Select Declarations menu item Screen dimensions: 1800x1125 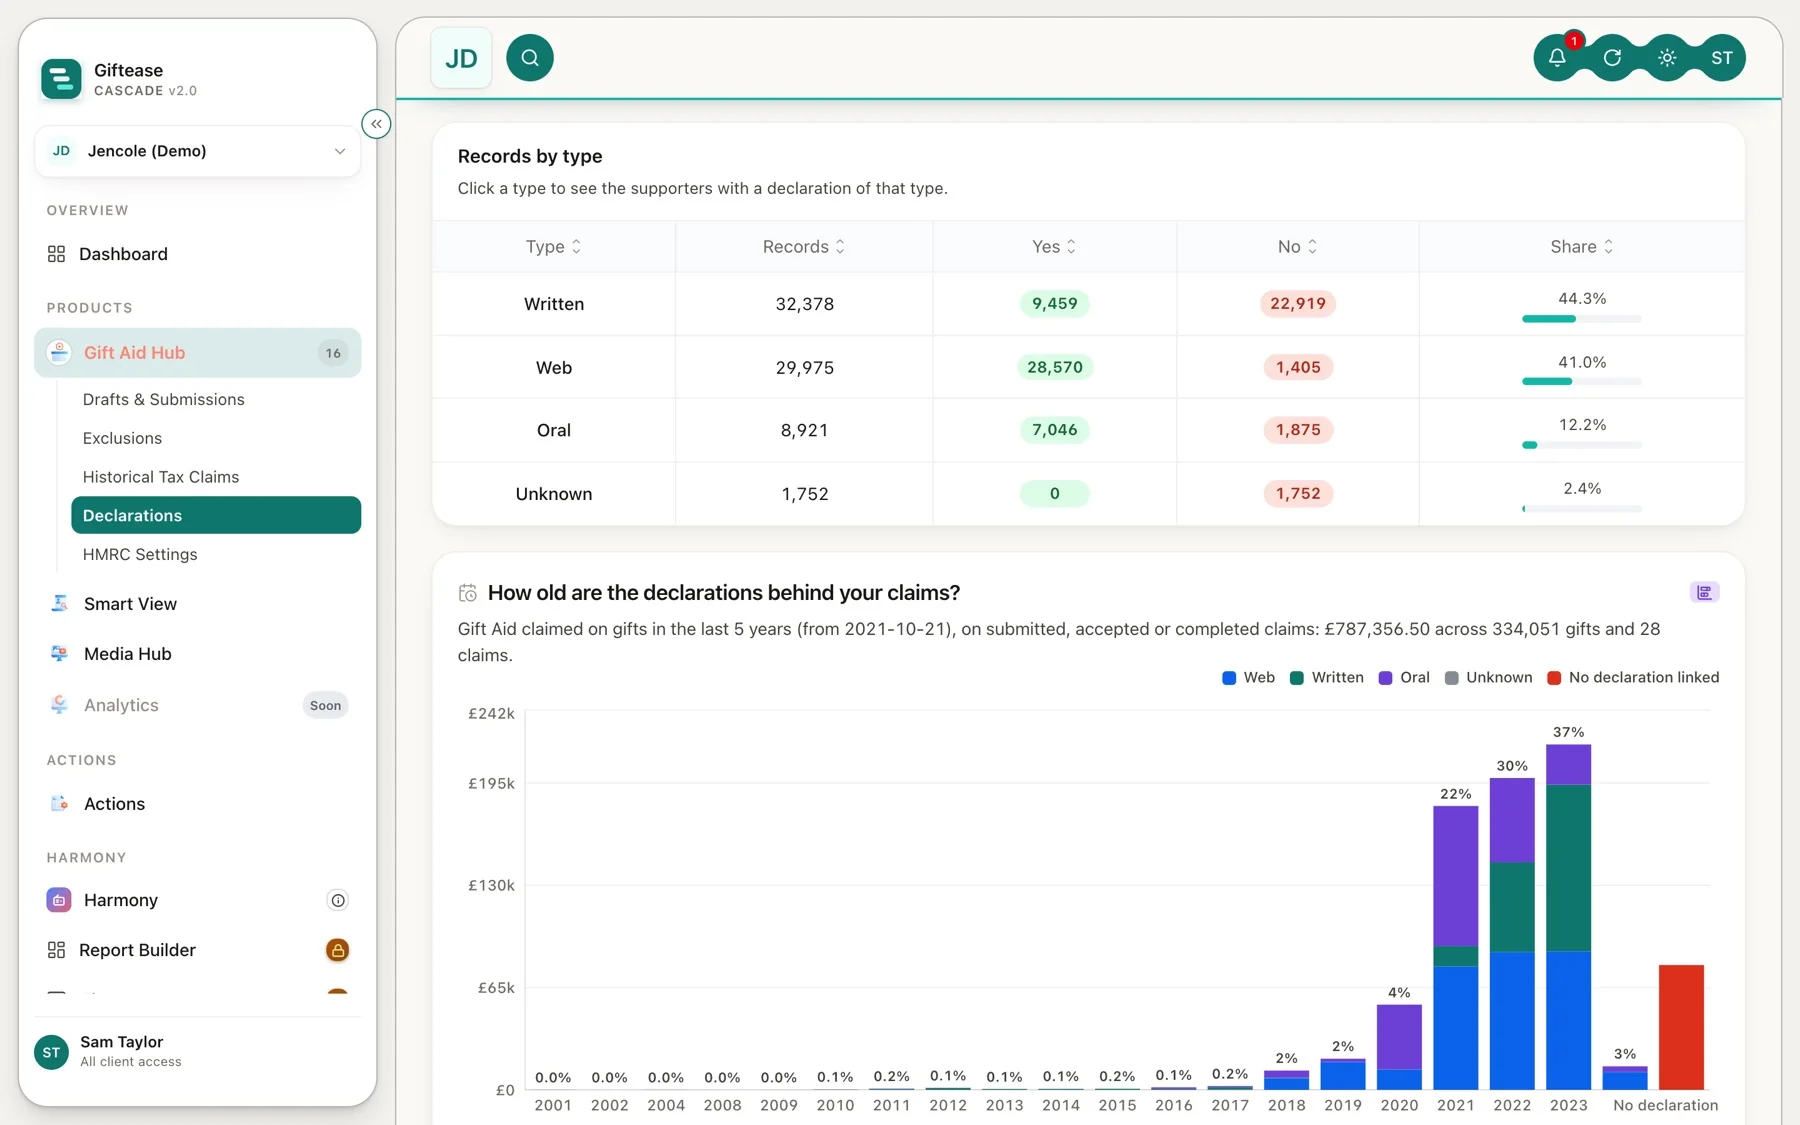tap(216, 515)
